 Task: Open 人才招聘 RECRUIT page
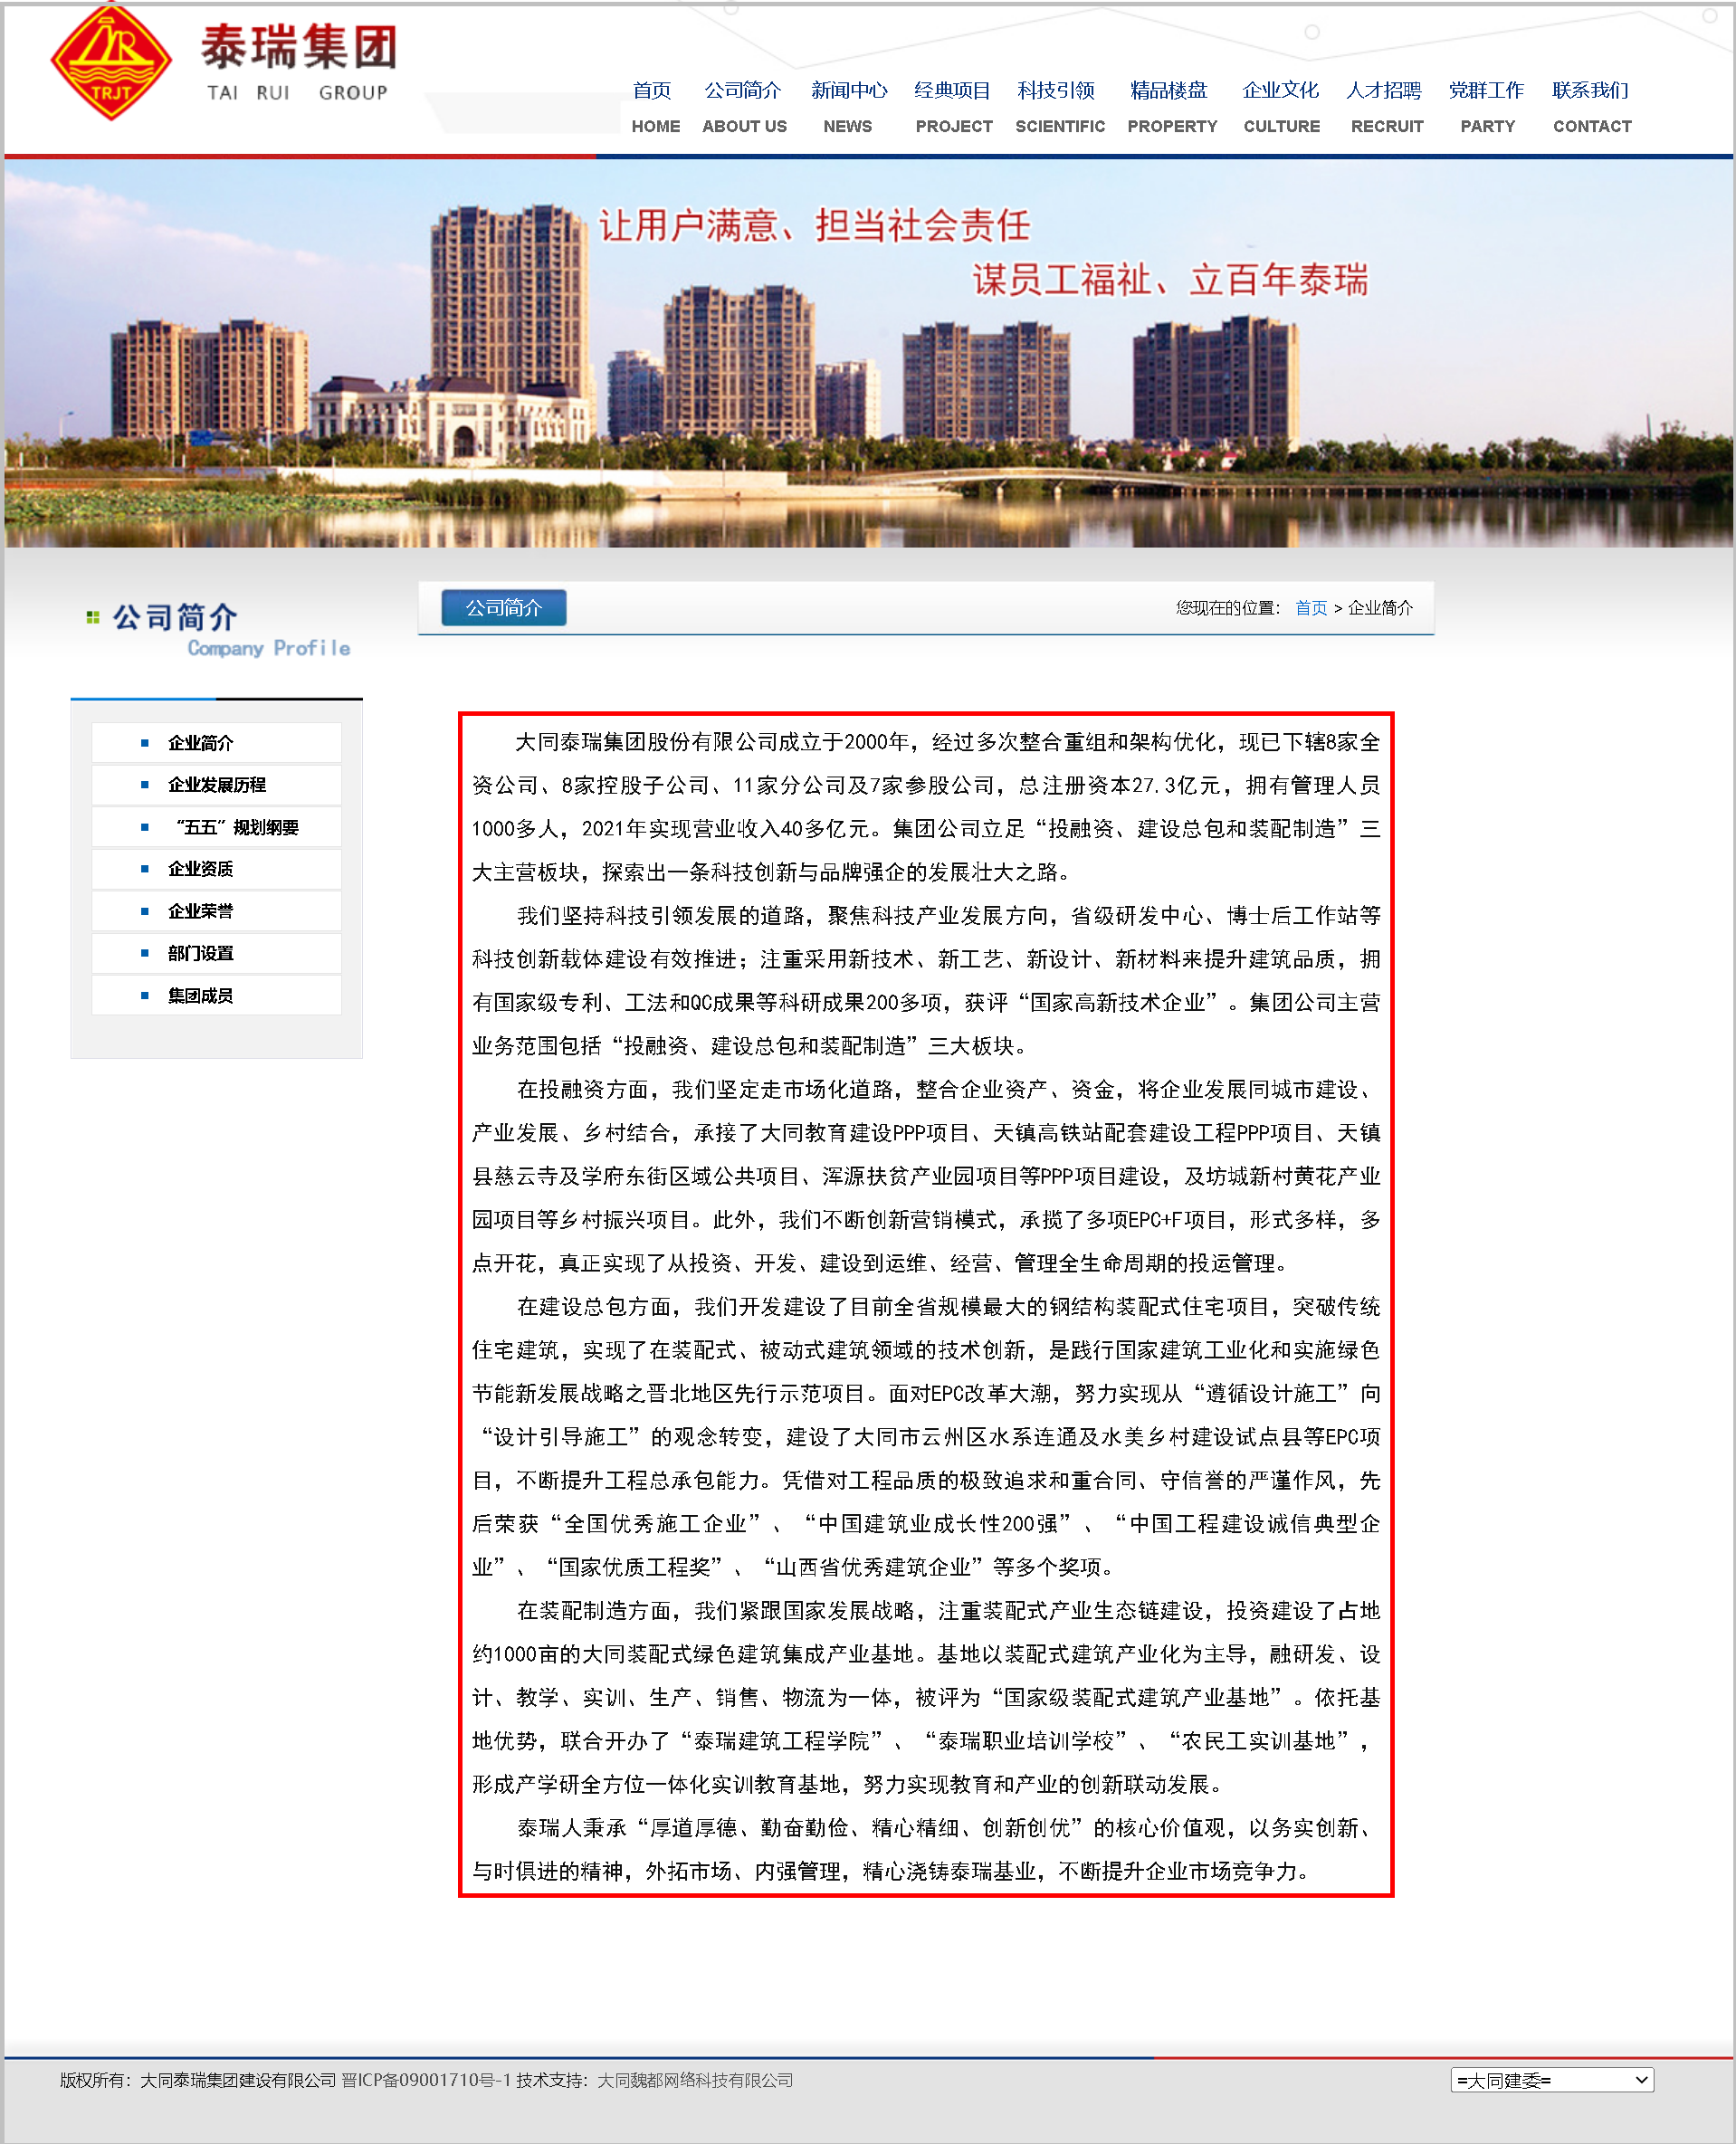1386,106
